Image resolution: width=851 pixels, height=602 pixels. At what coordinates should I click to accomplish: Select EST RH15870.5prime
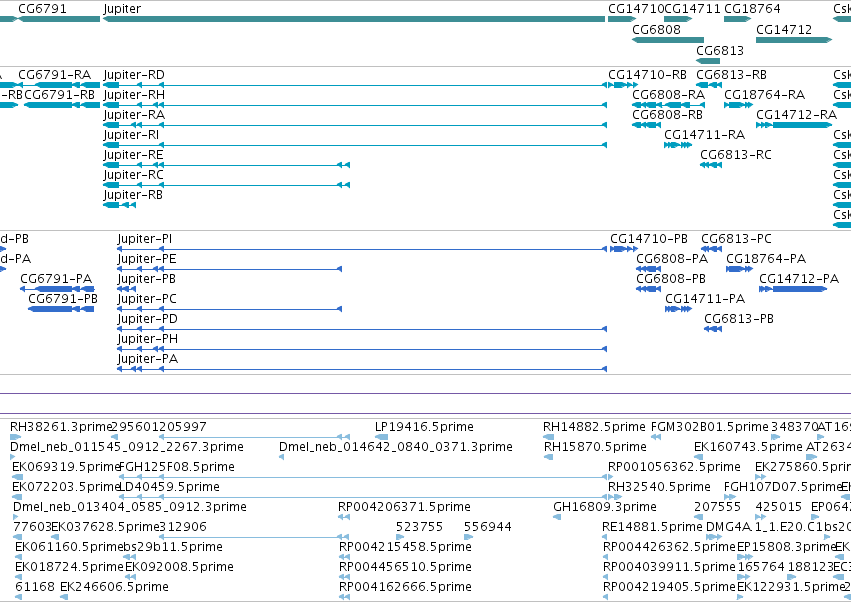(x=595, y=447)
